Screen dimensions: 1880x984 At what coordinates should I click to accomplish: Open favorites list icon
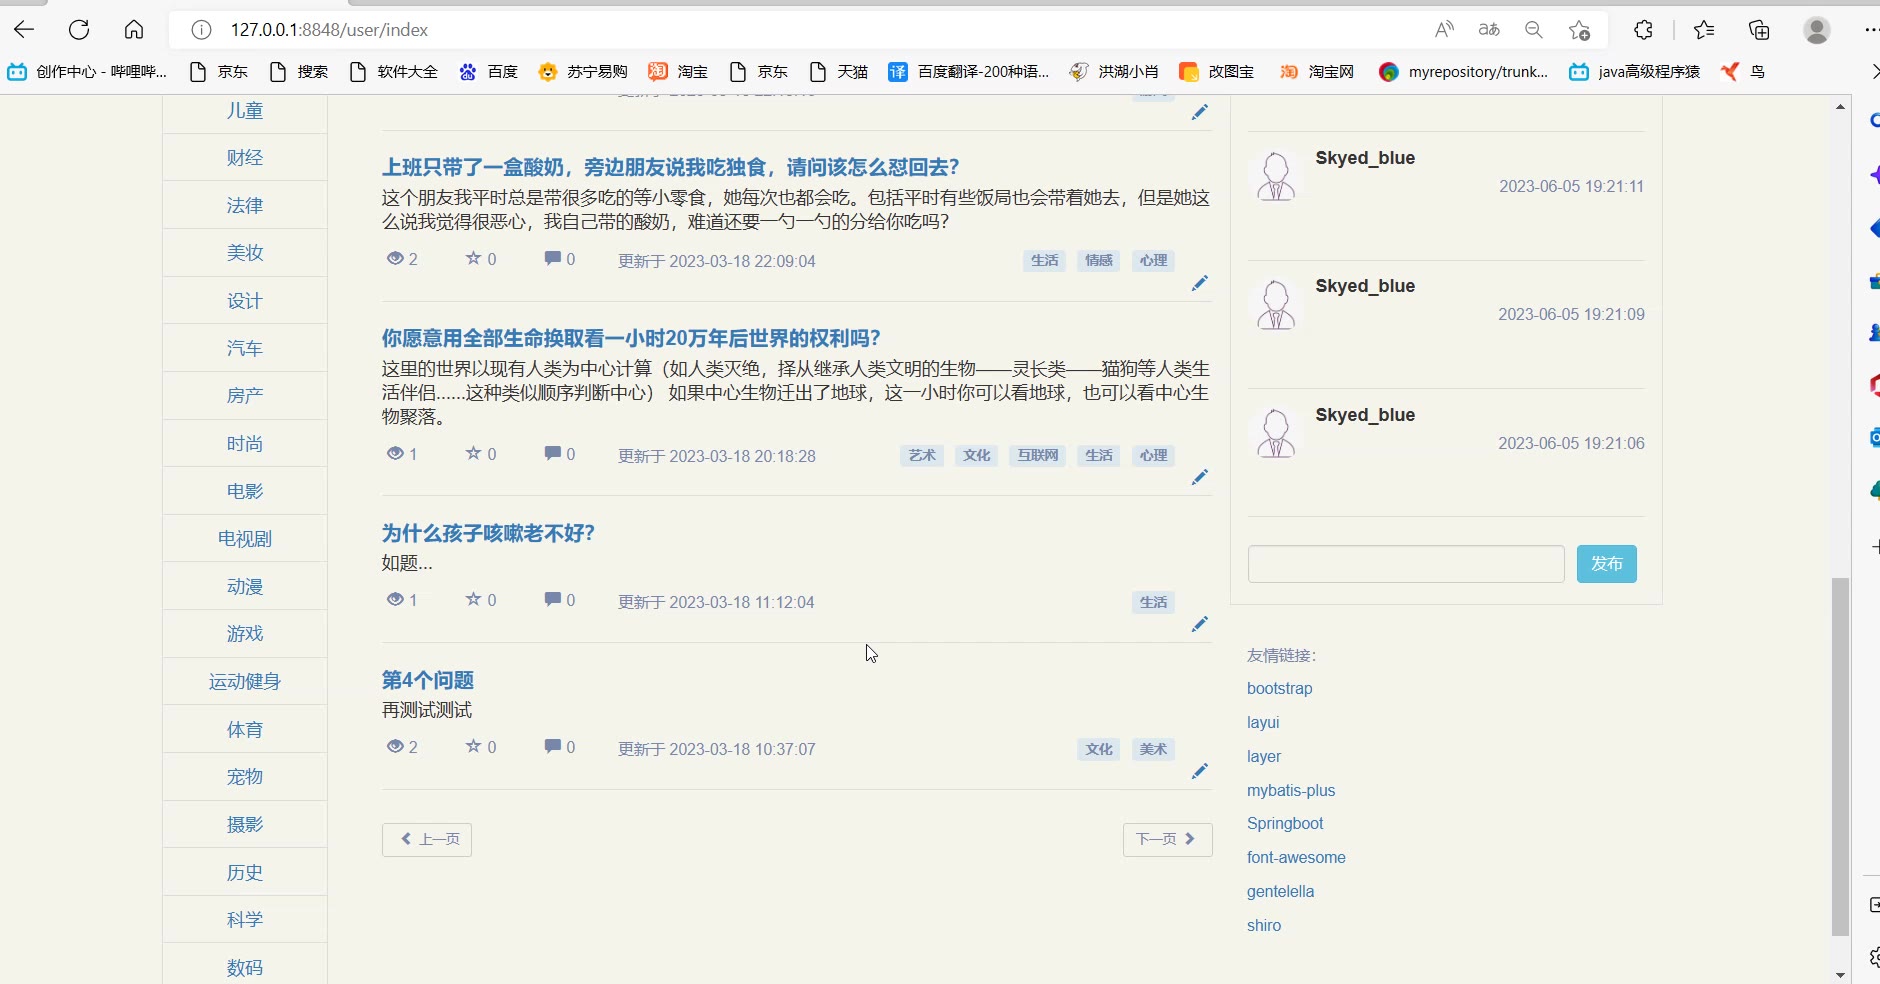pos(1704,30)
